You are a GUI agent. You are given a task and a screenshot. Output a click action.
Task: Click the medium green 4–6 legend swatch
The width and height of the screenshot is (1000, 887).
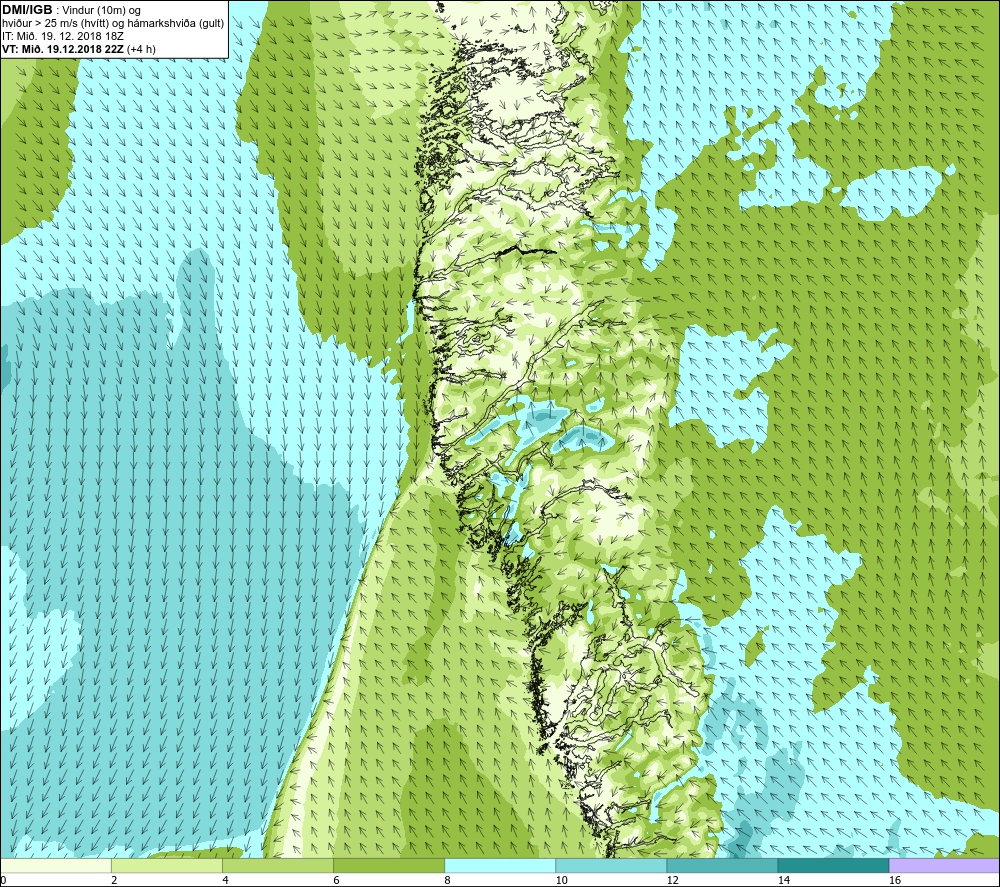pos(278,865)
